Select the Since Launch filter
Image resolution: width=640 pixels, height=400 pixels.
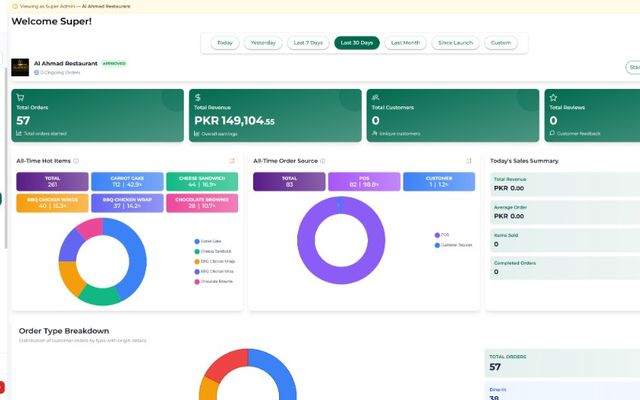(x=456, y=43)
